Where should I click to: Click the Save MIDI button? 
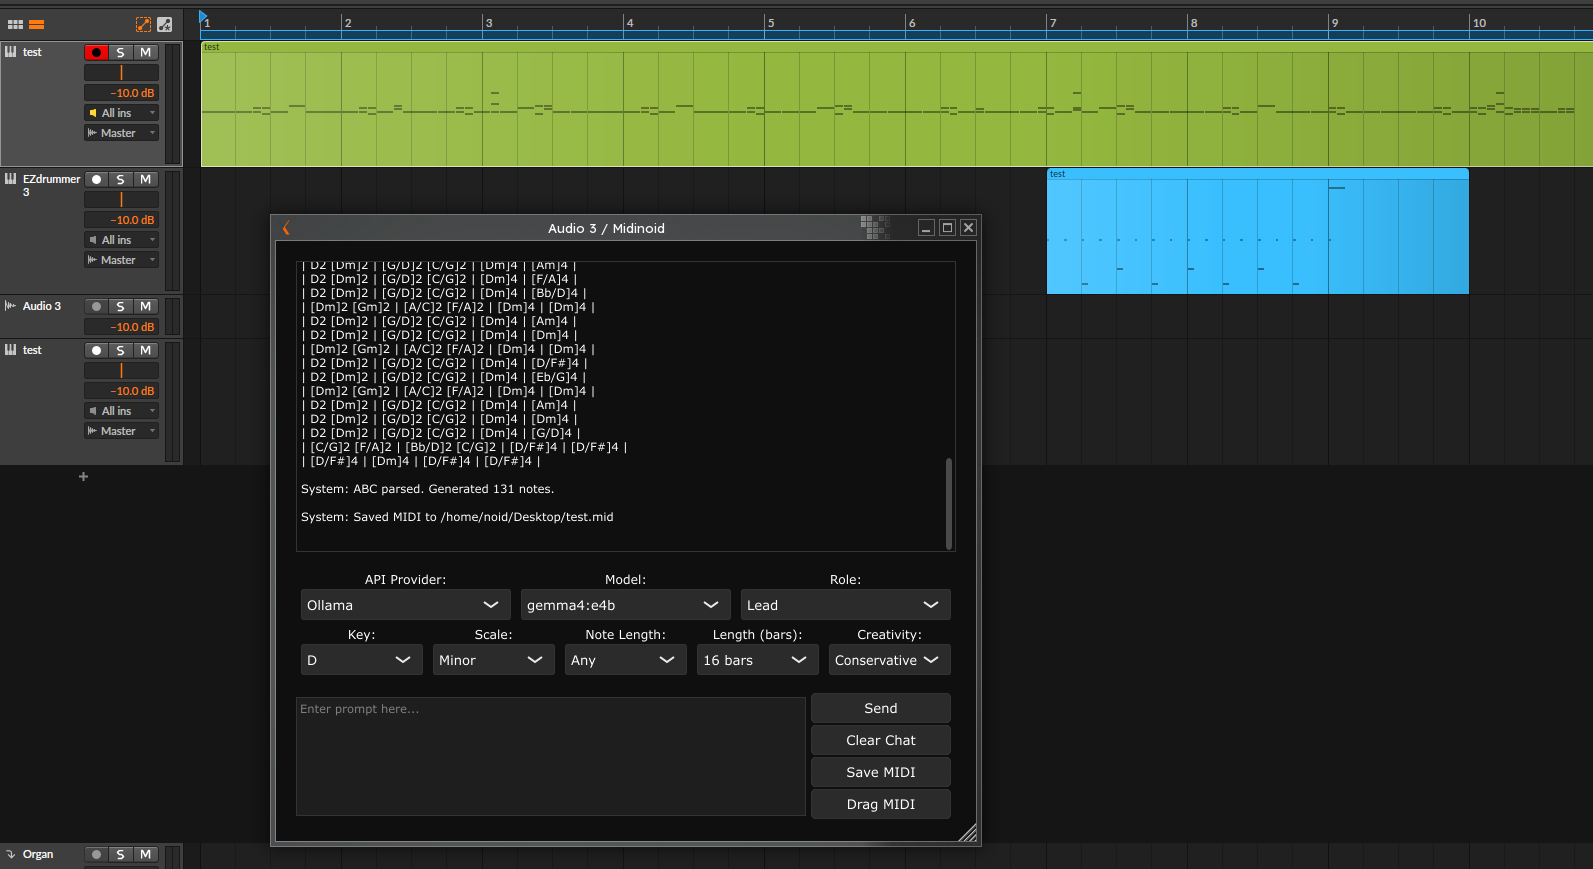click(x=880, y=772)
